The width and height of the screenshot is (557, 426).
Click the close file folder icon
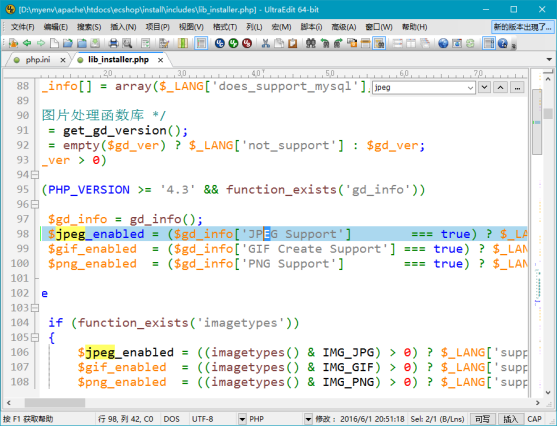[x=82, y=43]
